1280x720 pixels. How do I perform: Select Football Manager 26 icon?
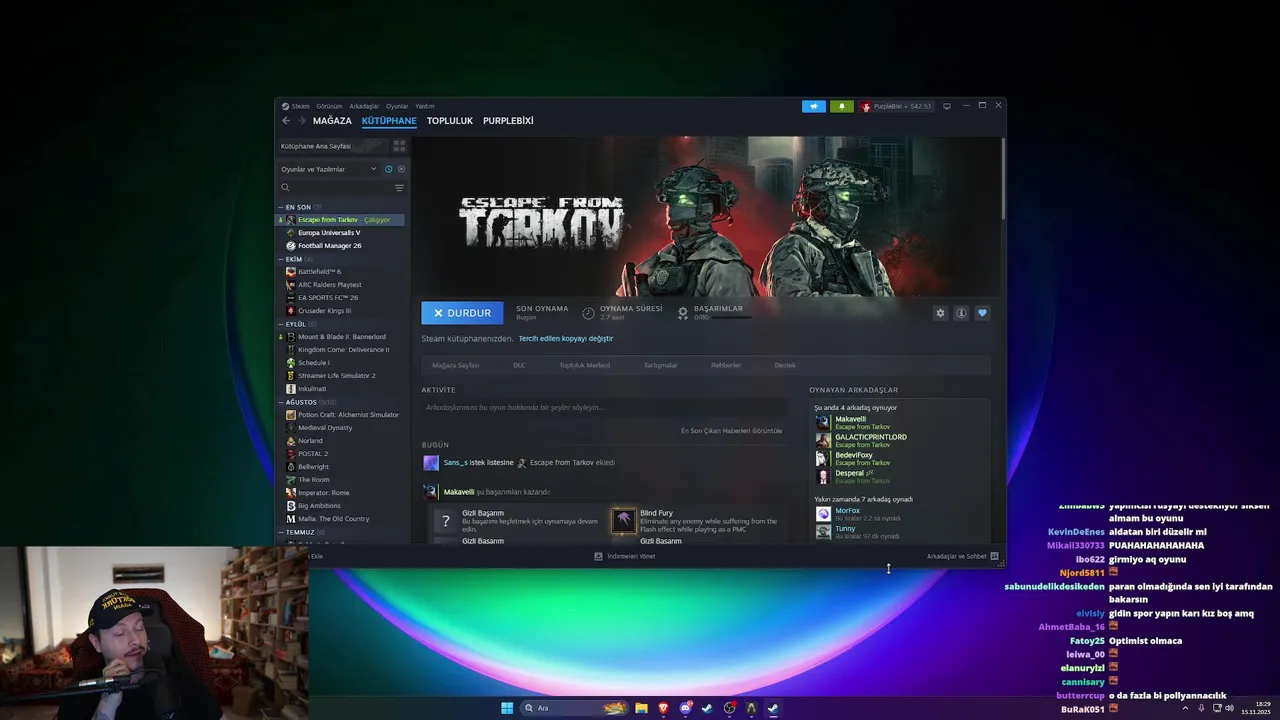pyautogui.click(x=291, y=246)
